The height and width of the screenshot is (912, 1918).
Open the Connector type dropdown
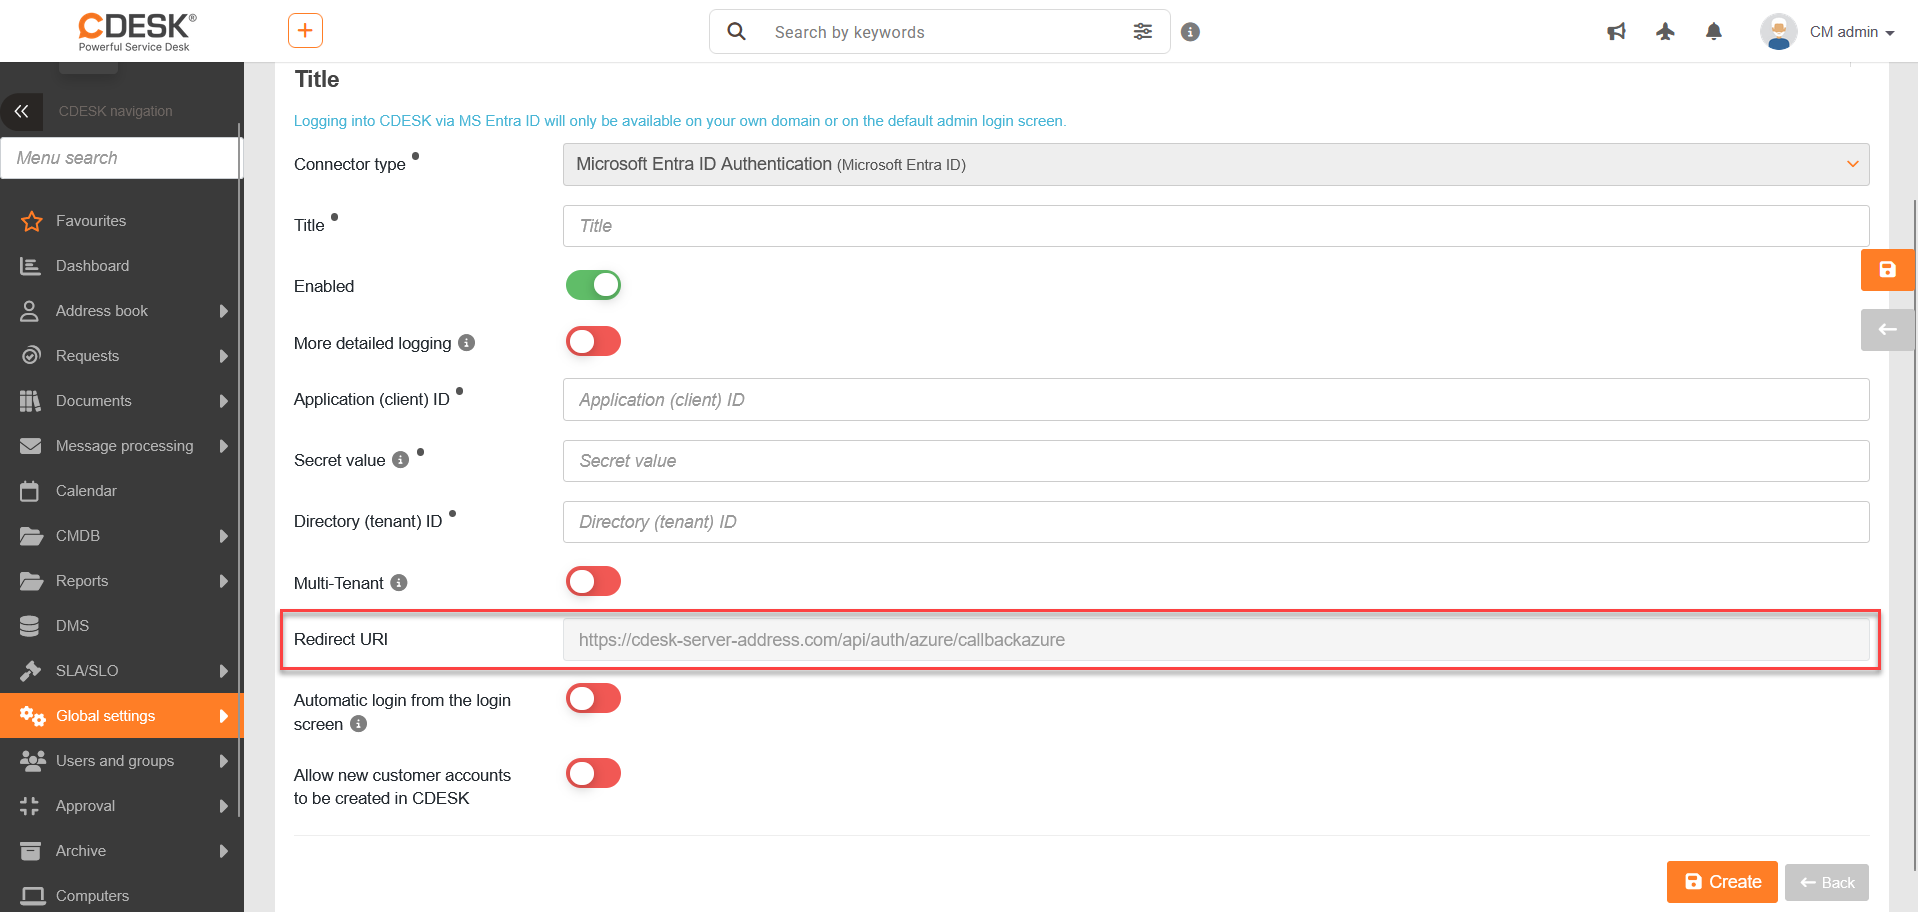tap(1216, 164)
